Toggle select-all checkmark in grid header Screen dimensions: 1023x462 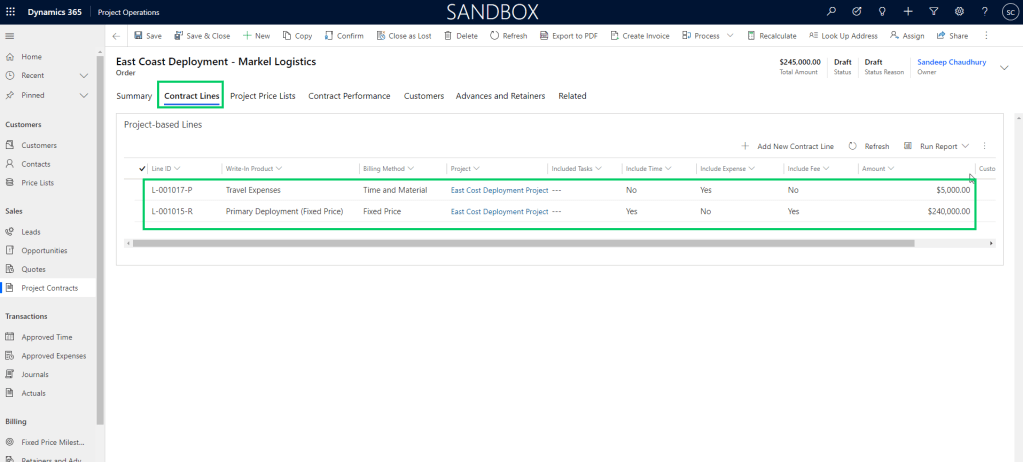[142, 168]
